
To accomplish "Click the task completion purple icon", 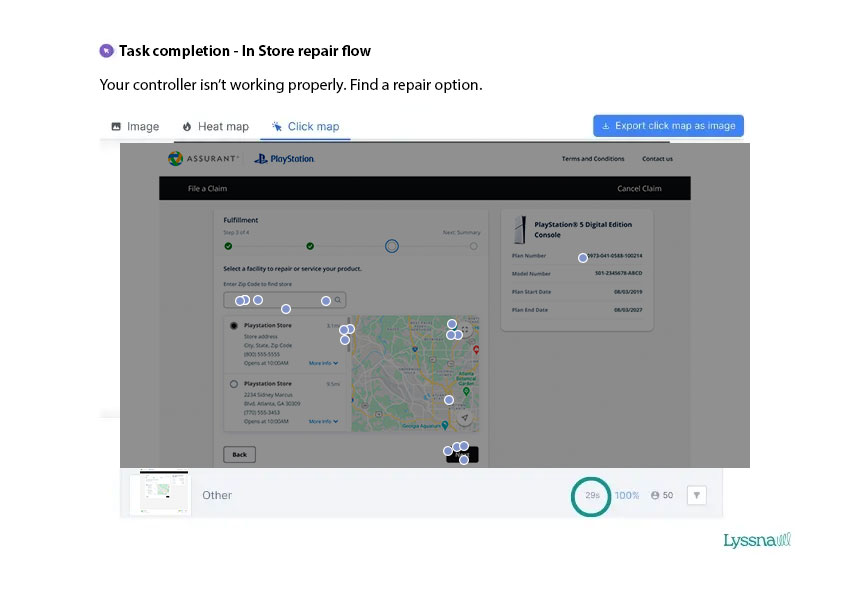I will (x=106, y=51).
